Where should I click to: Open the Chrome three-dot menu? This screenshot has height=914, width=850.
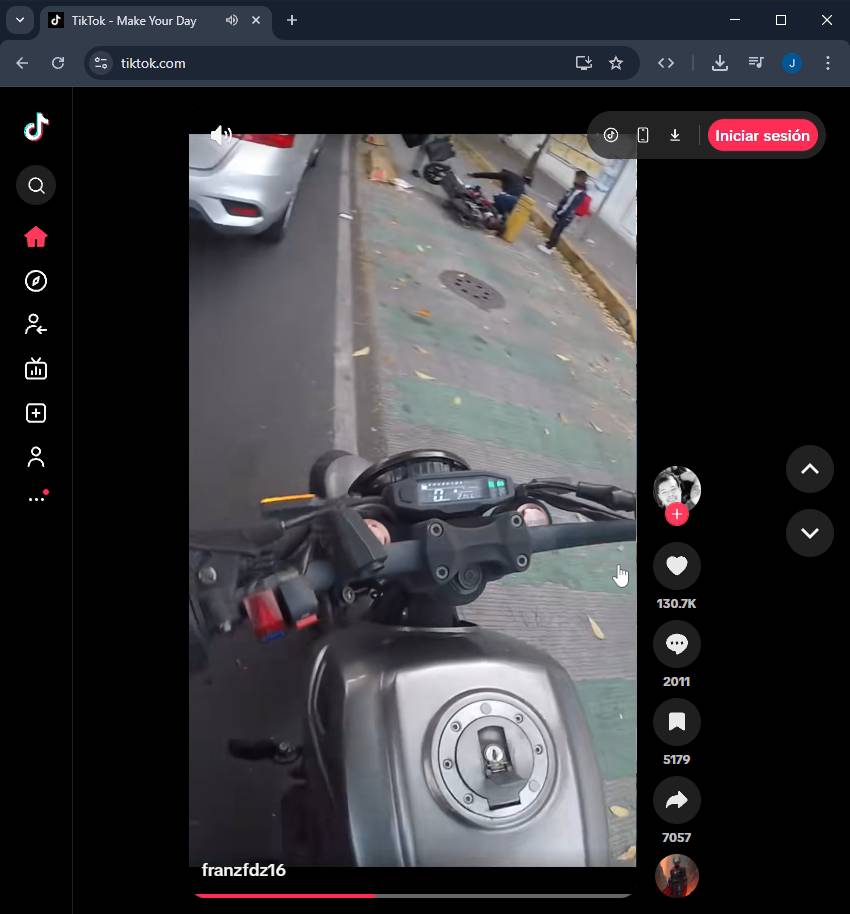pyautogui.click(x=827, y=63)
